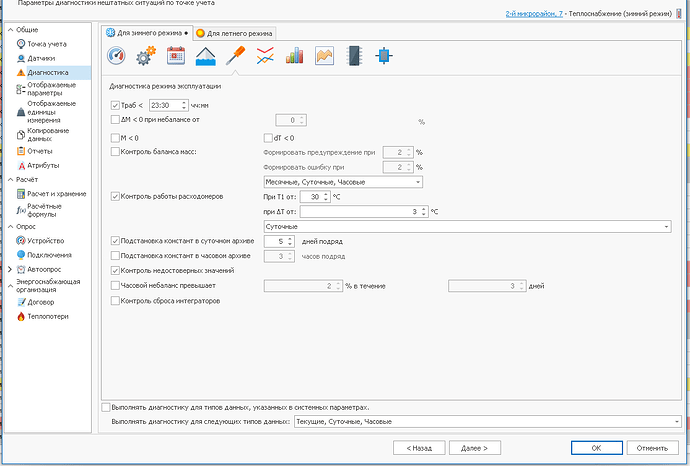The image size is (690, 466).
Task: Select the screwdriver diagnostics icon
Action: point(236,56)
